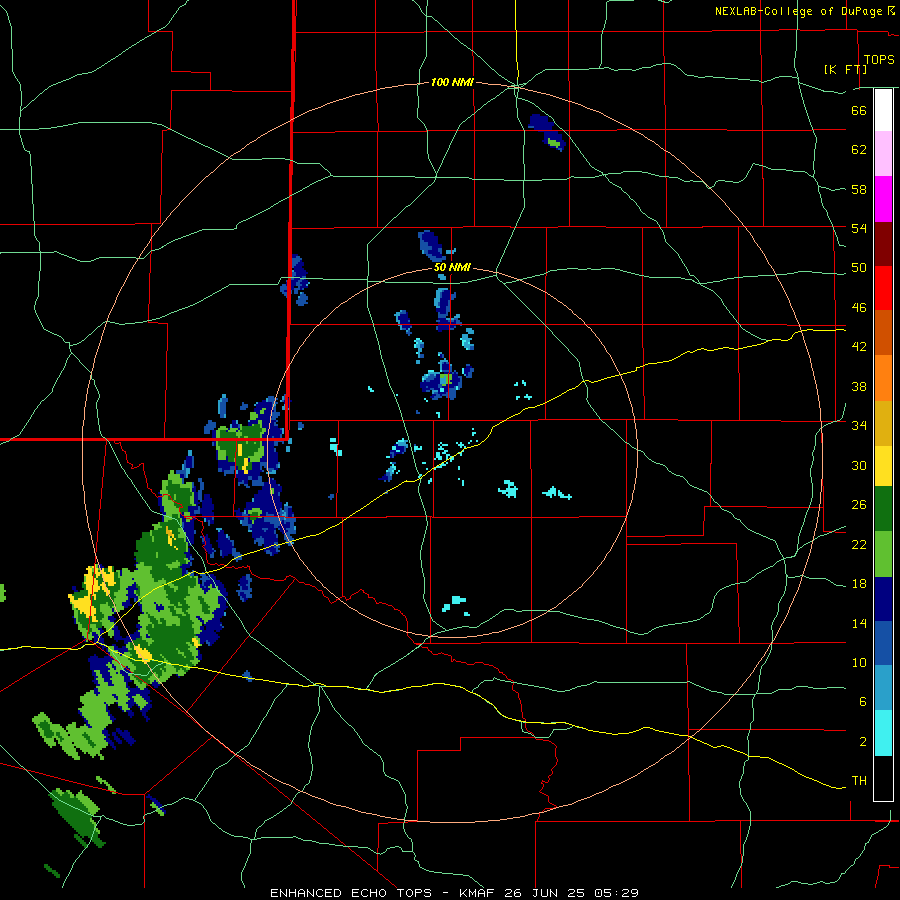Image resolution: width=900 pixels, height=900 pixels.
Task: Click the 50 NMI range ring label
Action: [452, 267]
